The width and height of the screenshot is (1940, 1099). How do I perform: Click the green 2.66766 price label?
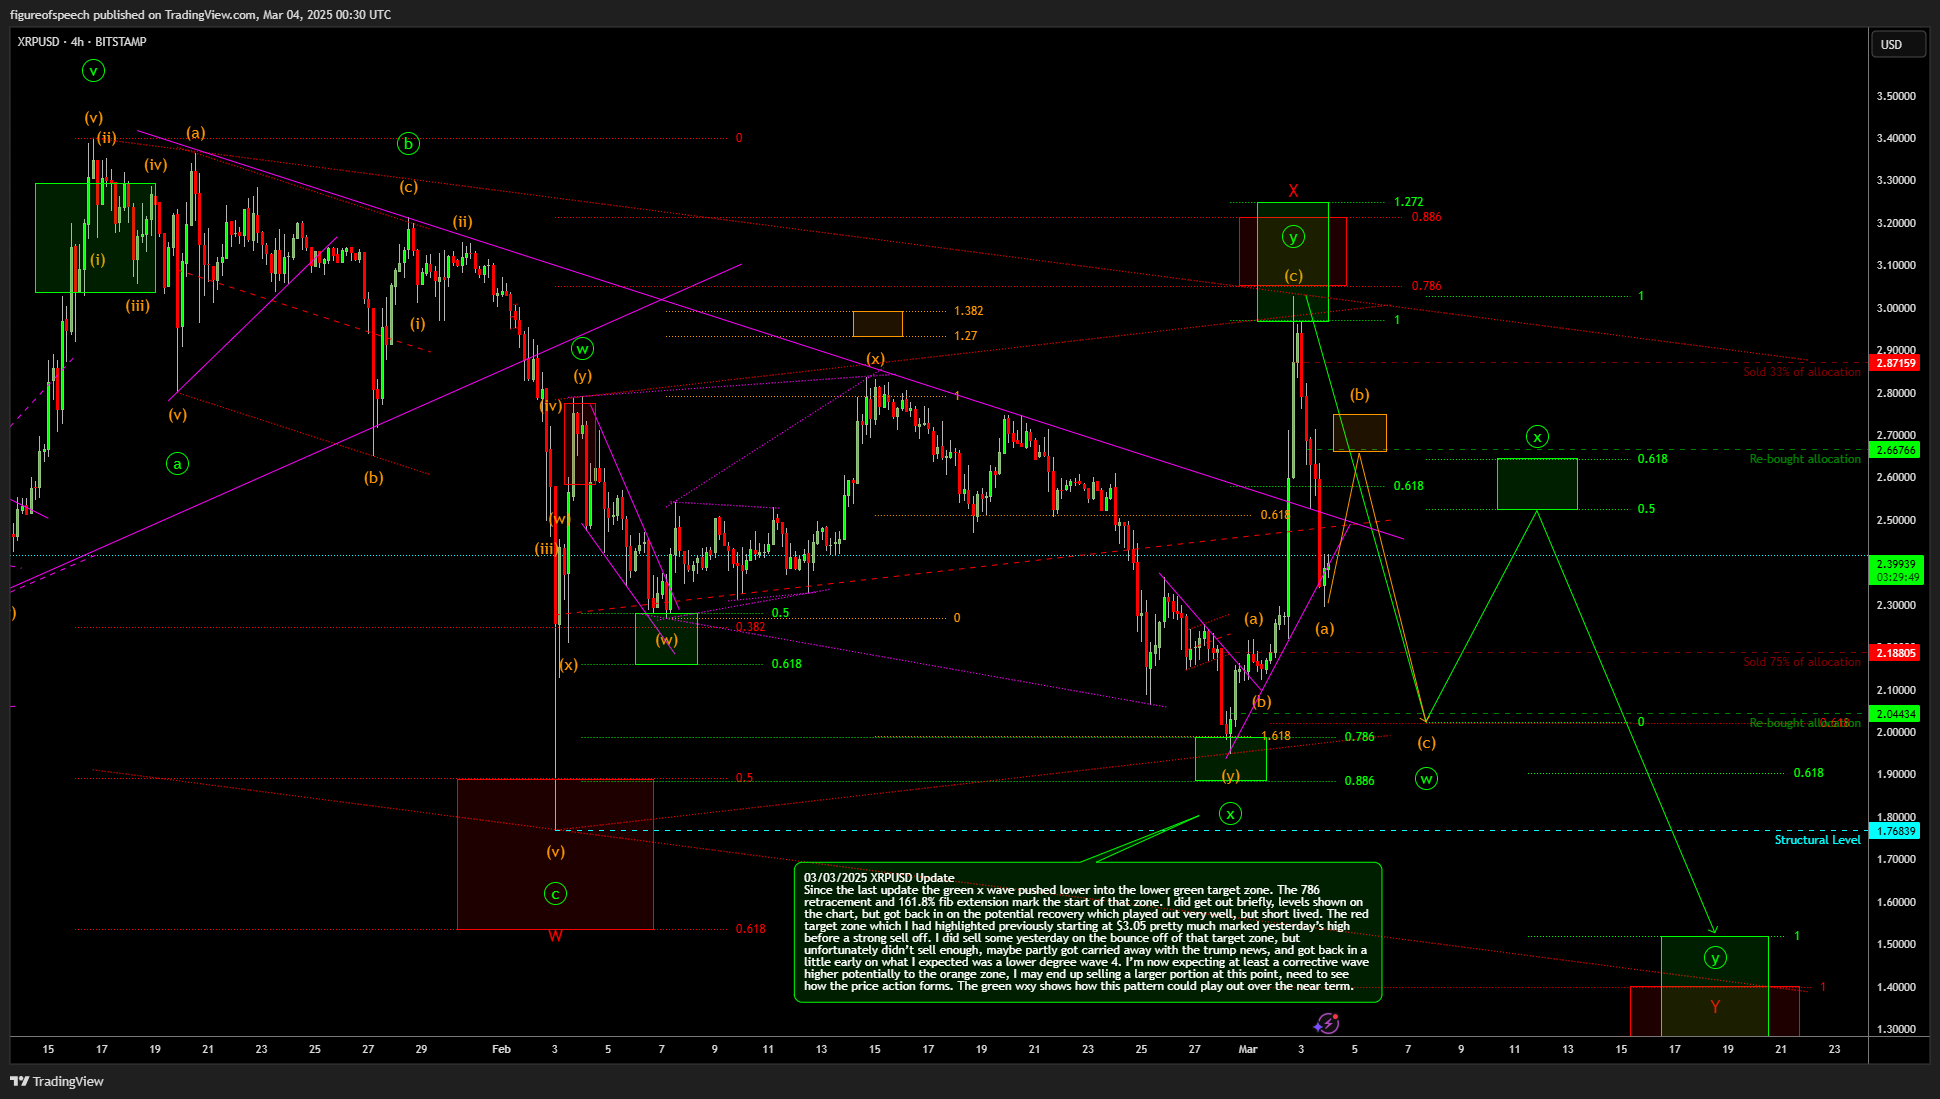pyautogui.click(x=1895, y=450)
